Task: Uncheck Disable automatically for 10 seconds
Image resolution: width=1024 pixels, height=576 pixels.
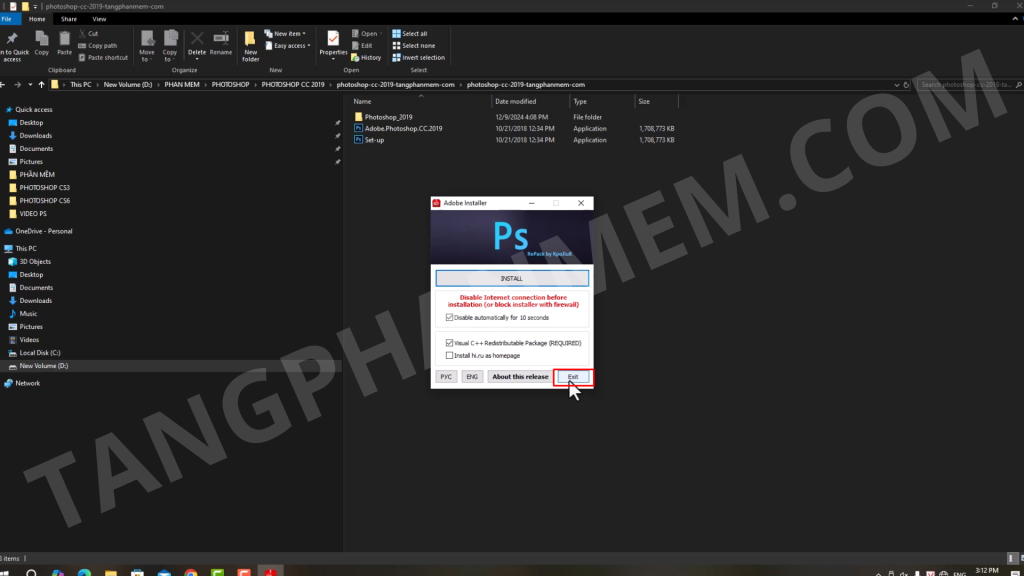Action: [449, 318]
